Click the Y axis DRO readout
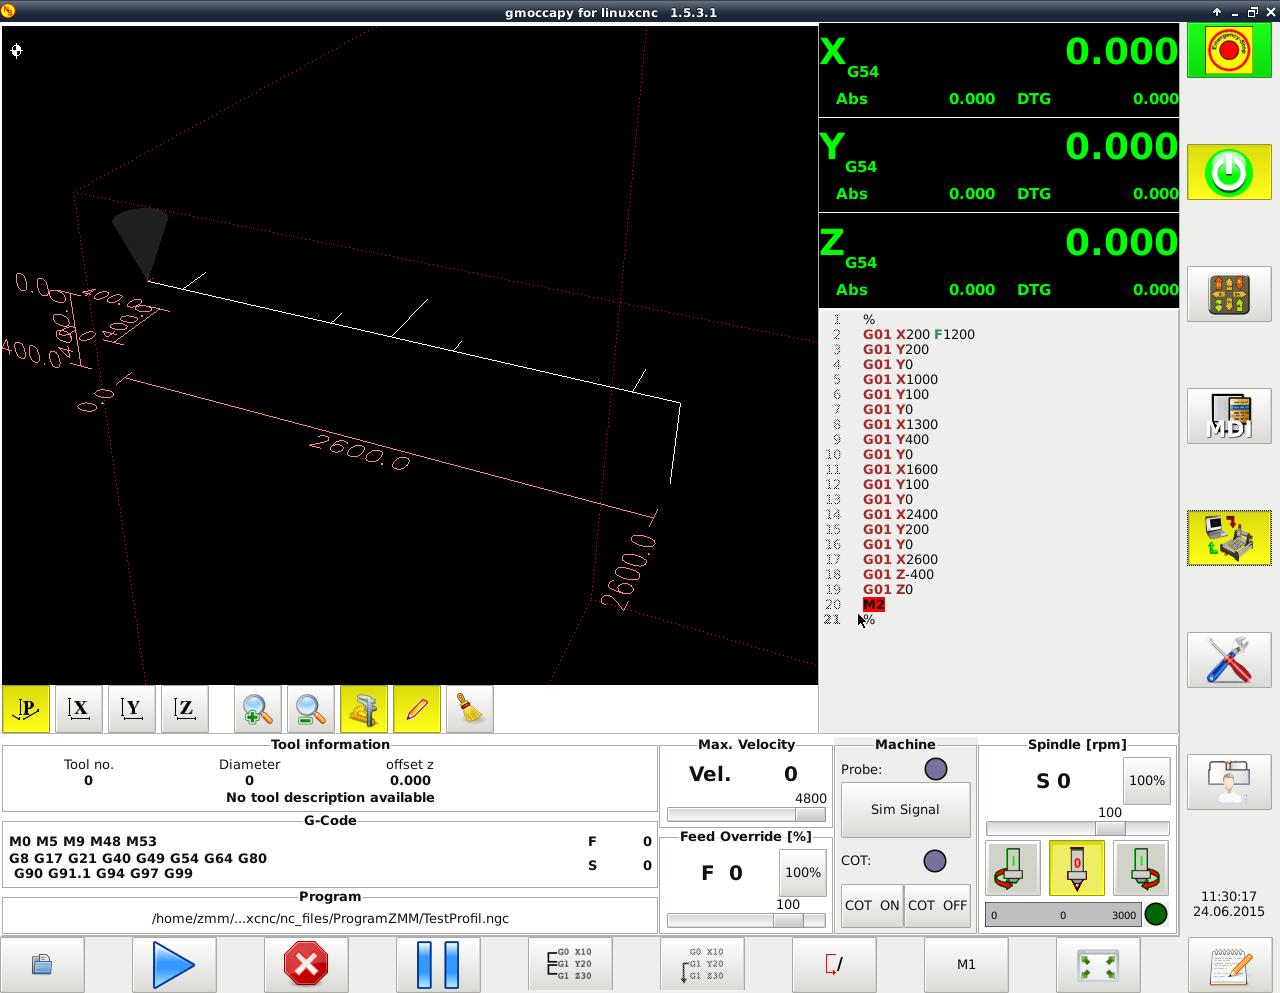The height and width of the screenshot is (993, 1280). (x=999, y=165)
